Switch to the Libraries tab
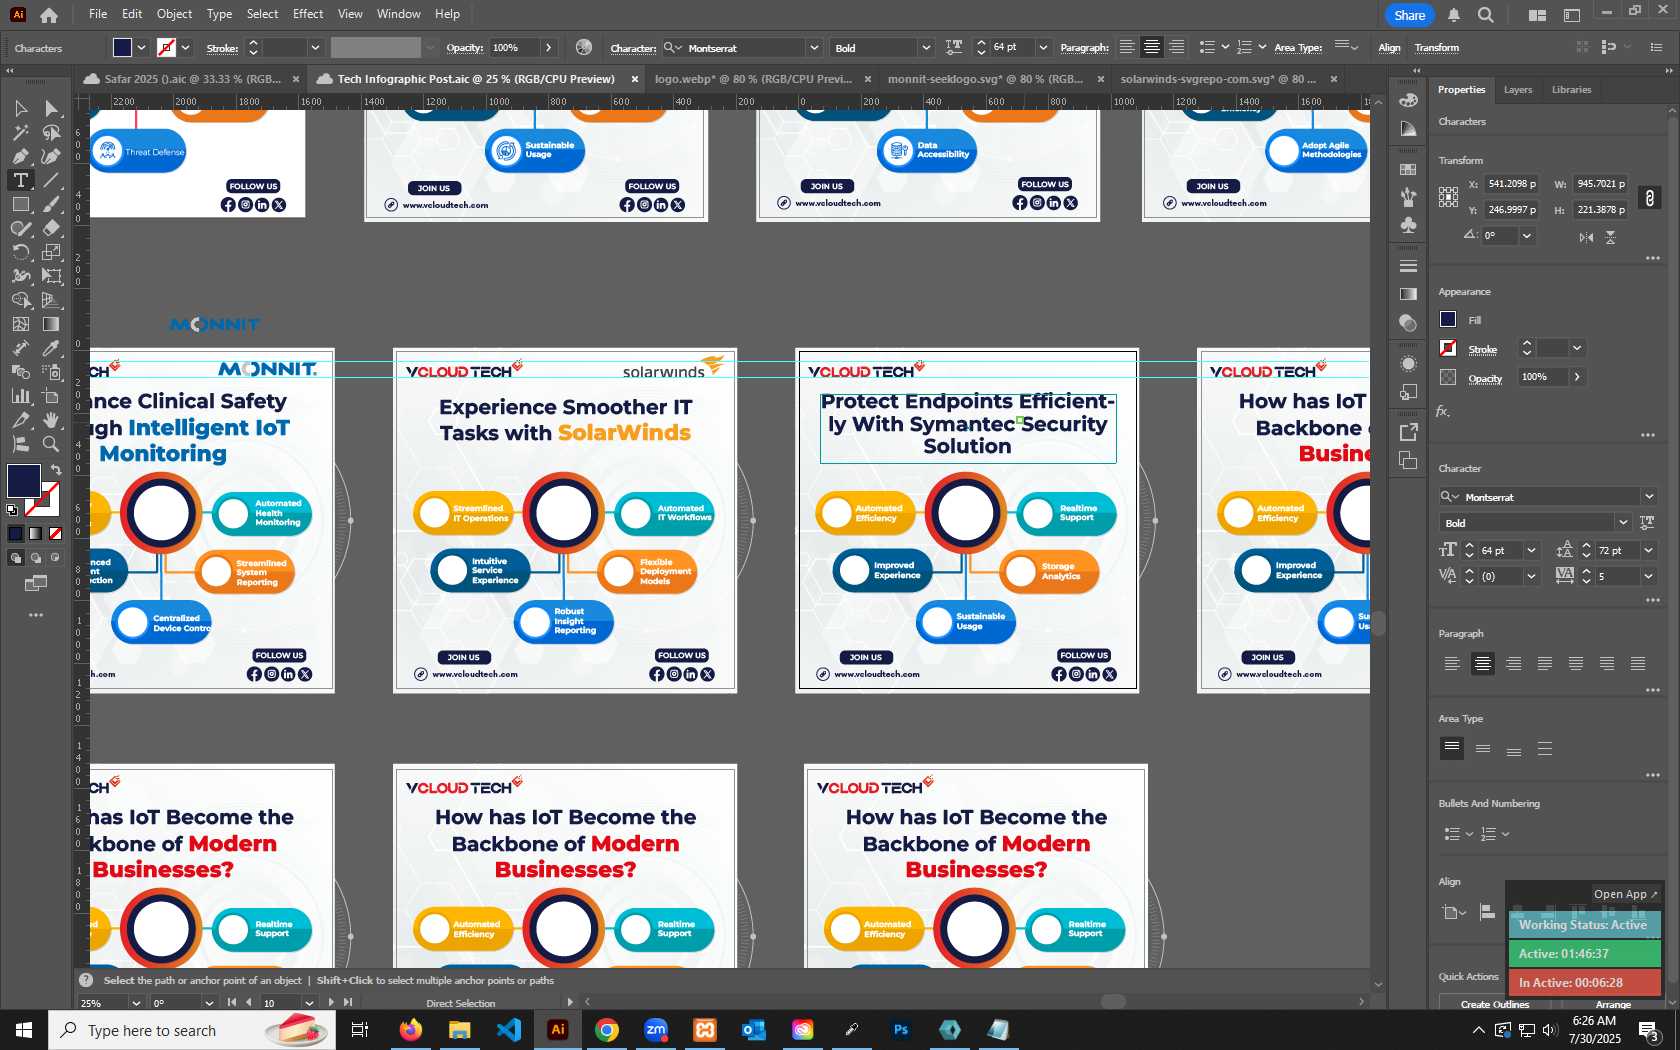Screen dimensions: 1680x1050 1571,90
